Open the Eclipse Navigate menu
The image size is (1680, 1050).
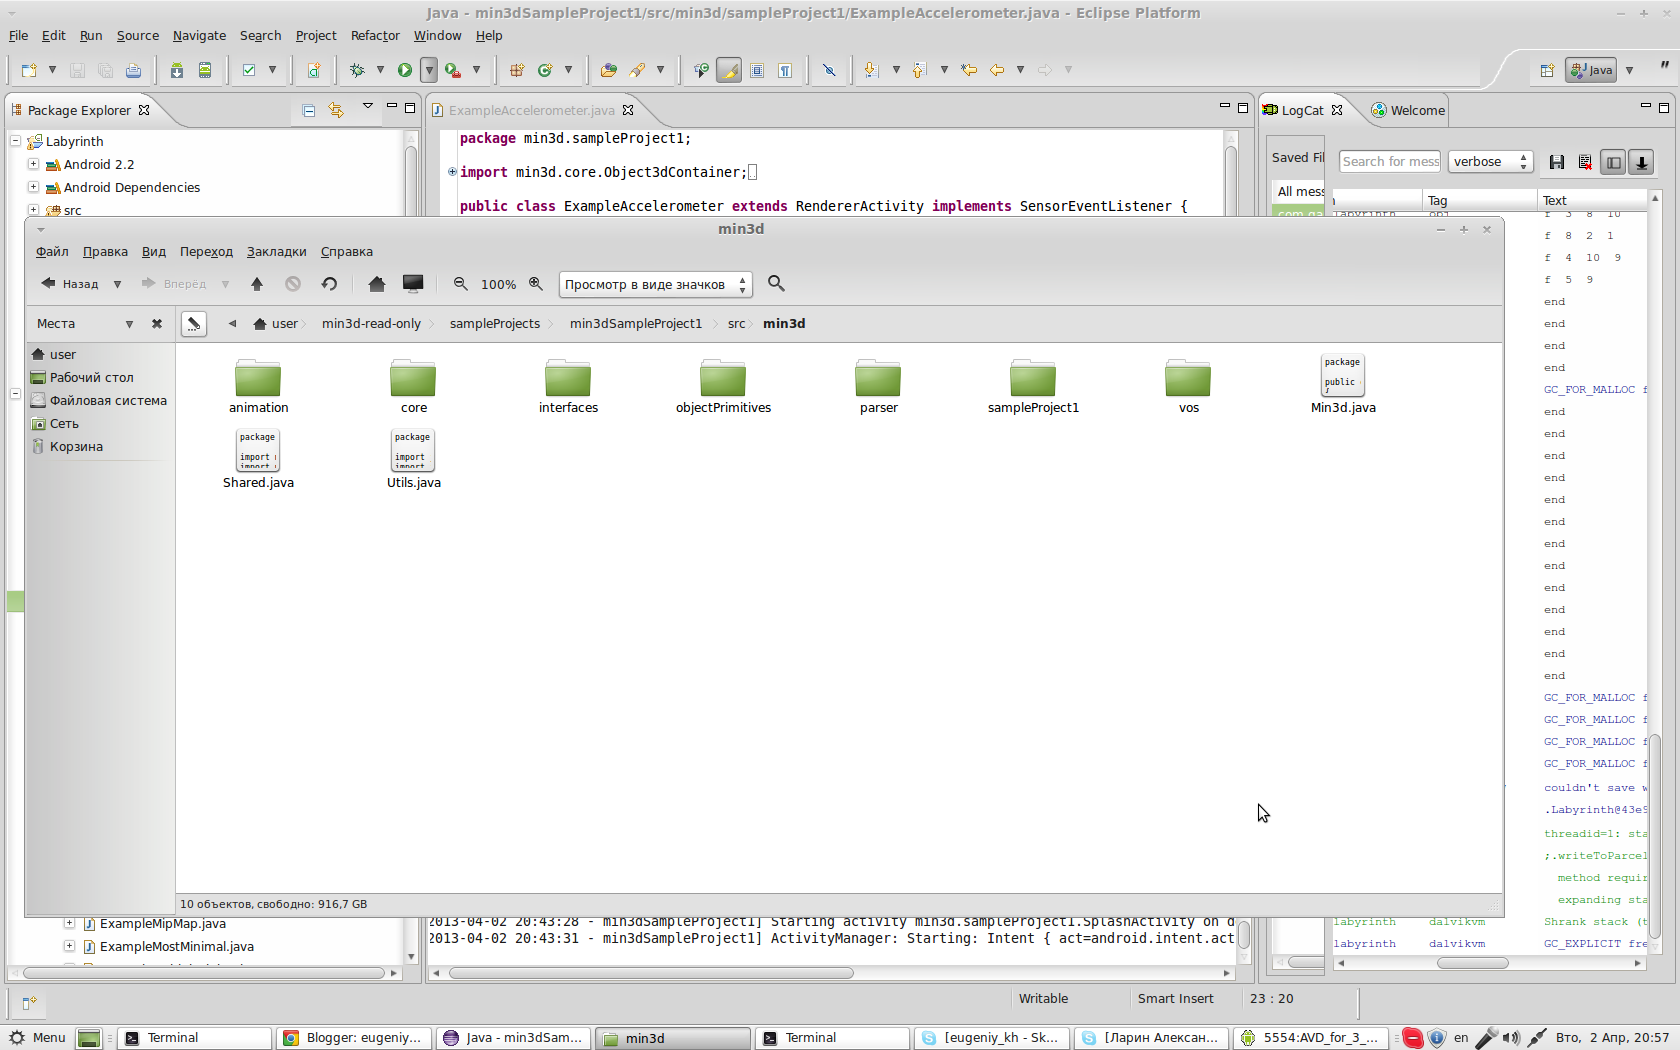(x=199, y=36)
